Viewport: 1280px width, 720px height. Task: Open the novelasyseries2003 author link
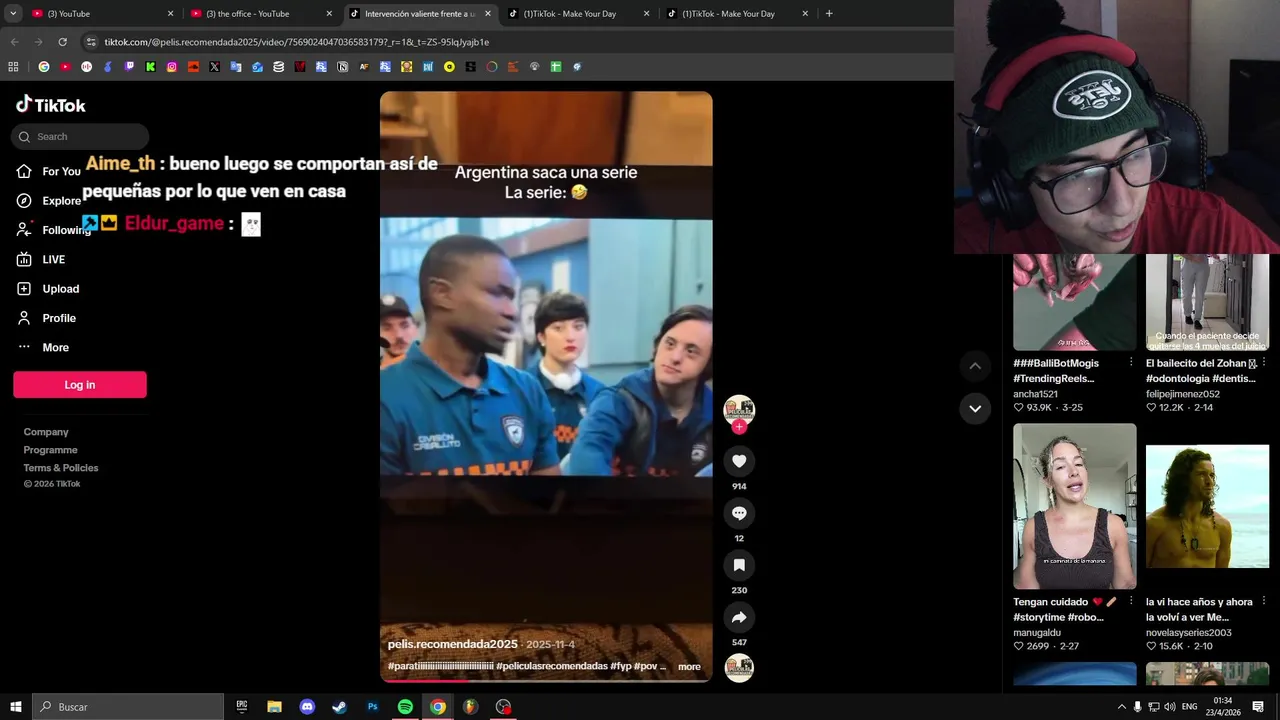(1189, 633)
